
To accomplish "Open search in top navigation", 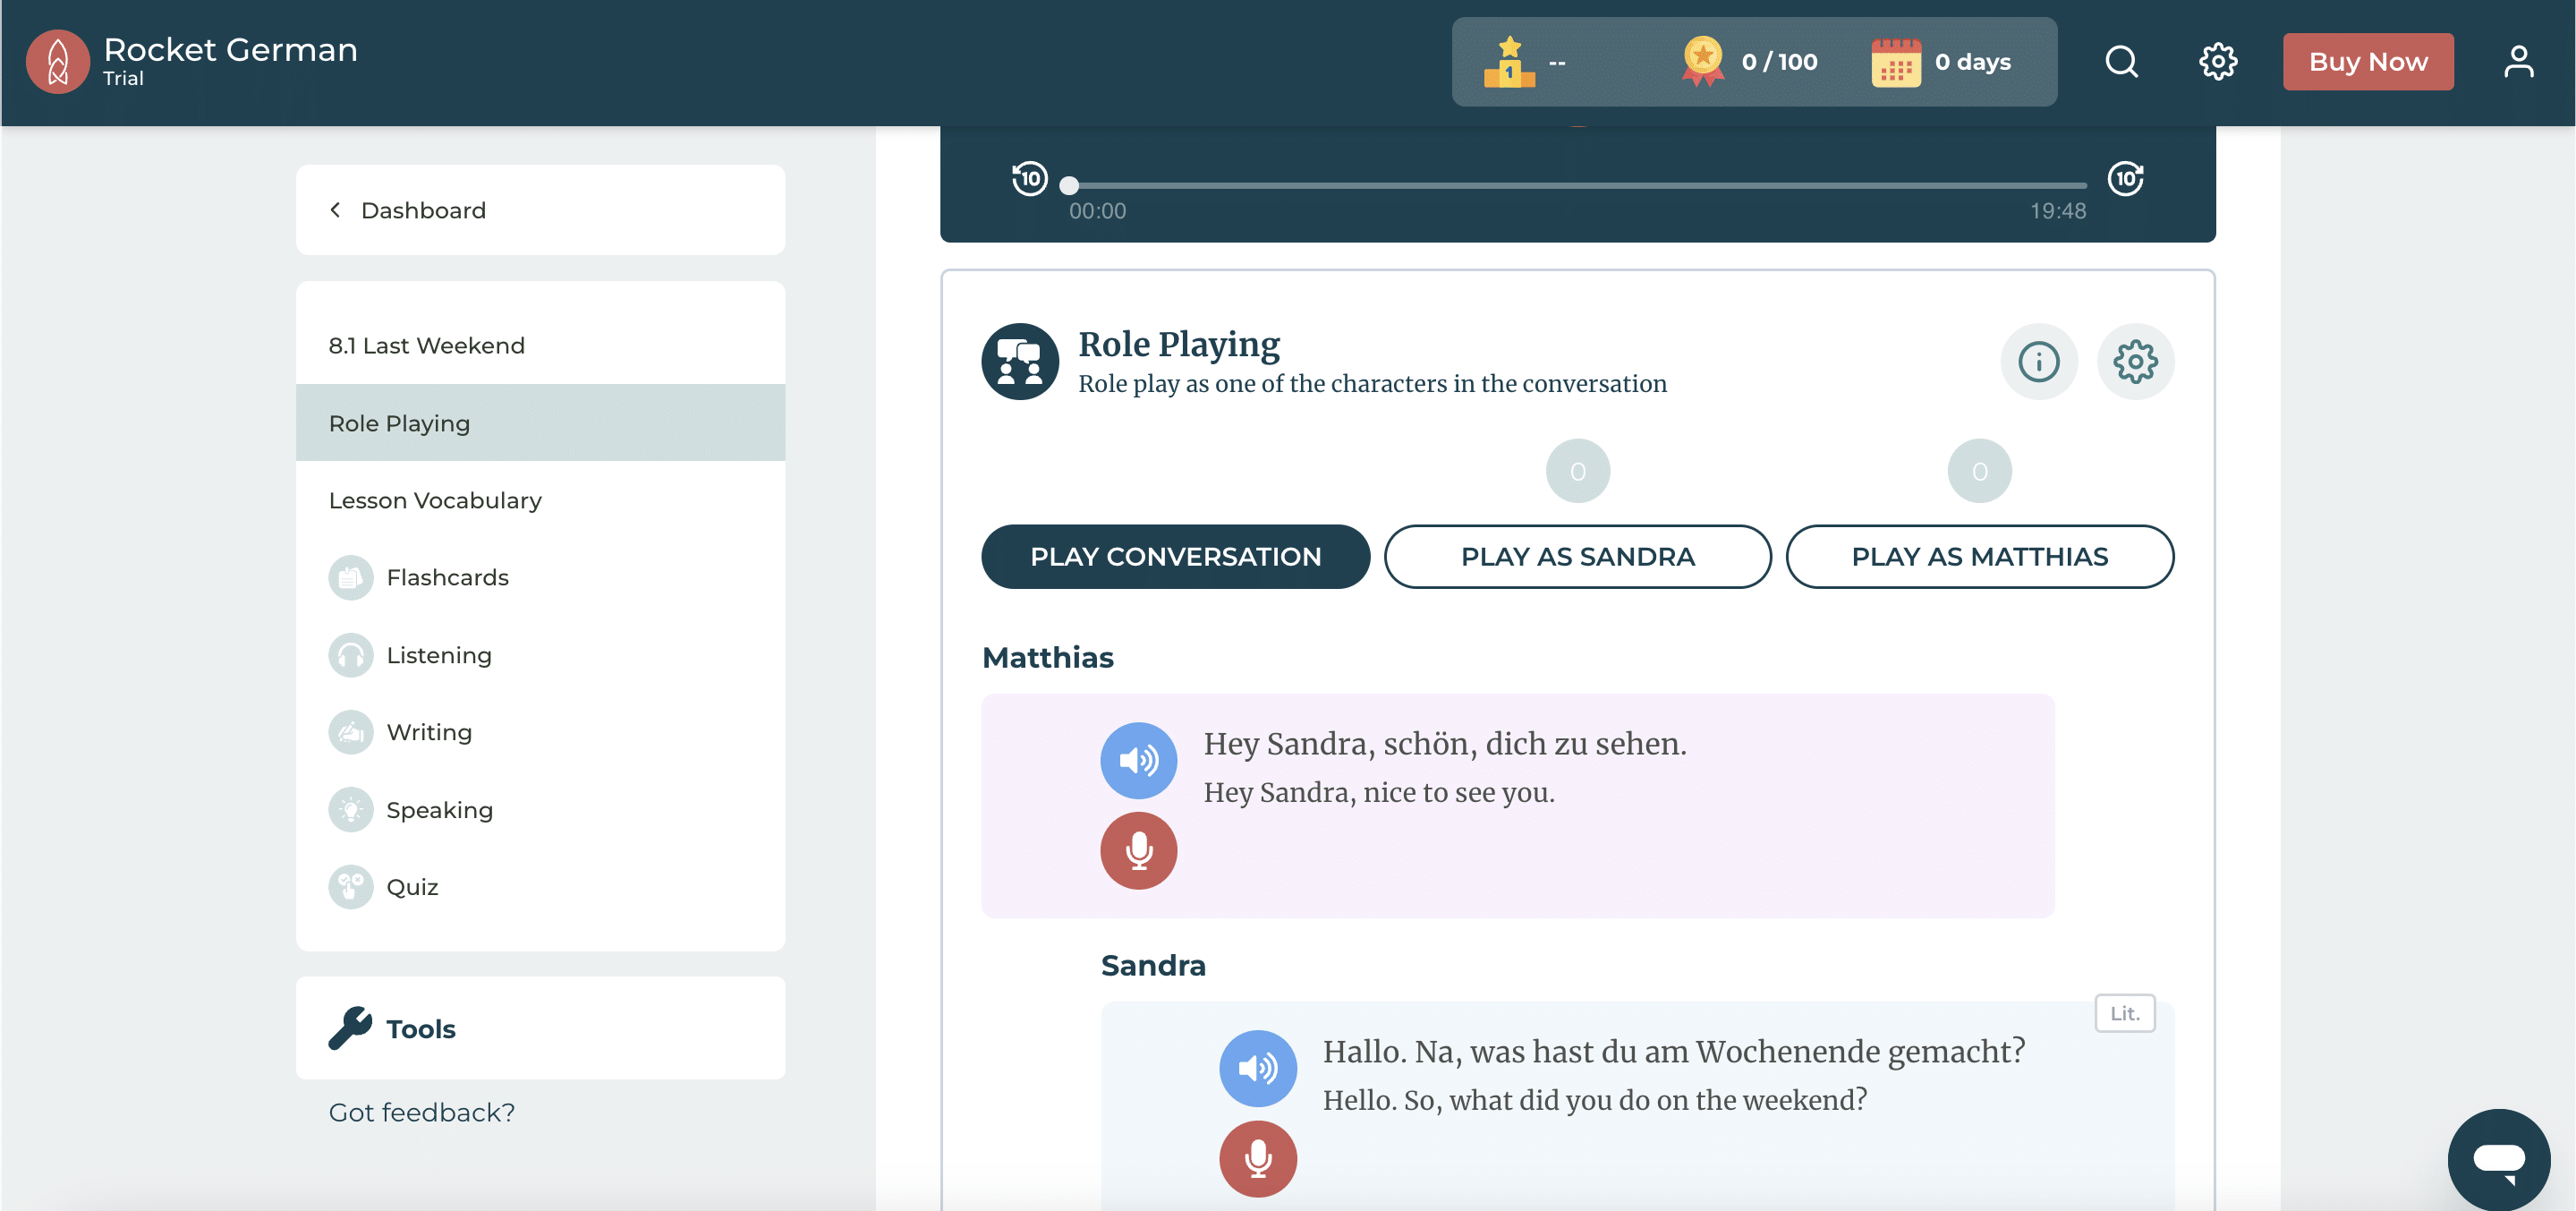I will coord(2121,62).
